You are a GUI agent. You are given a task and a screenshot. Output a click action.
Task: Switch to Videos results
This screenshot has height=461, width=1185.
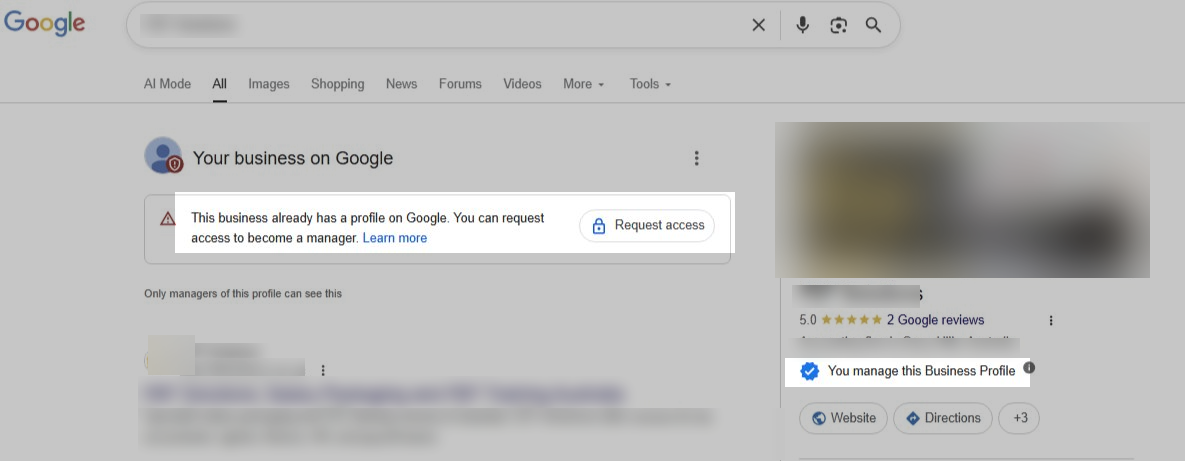click(x=522, y=84)
